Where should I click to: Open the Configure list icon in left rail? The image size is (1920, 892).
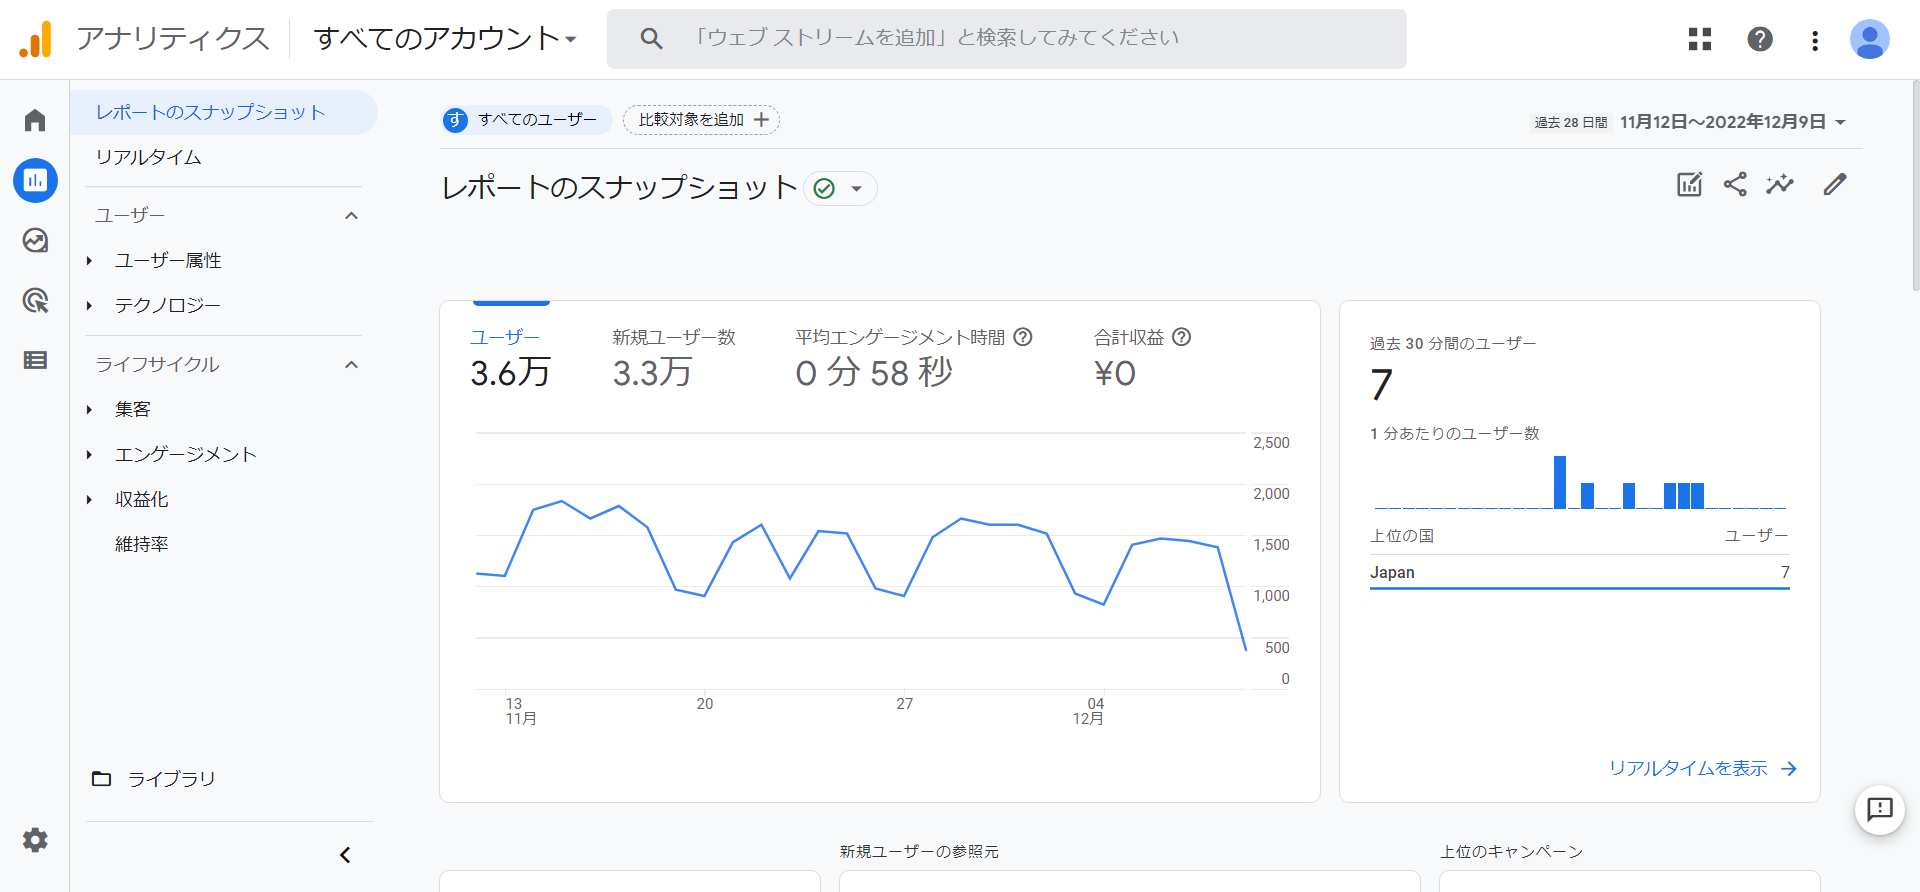tap(35, 360)
